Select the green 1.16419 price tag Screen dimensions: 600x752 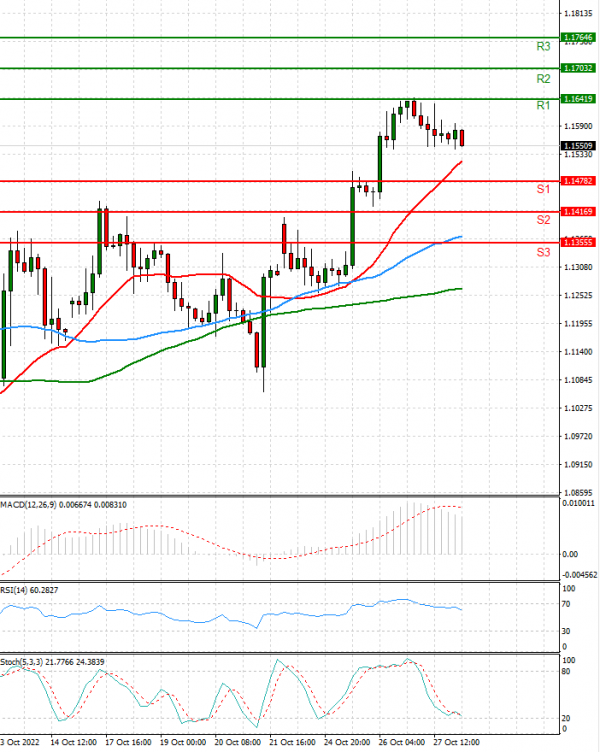578,99
